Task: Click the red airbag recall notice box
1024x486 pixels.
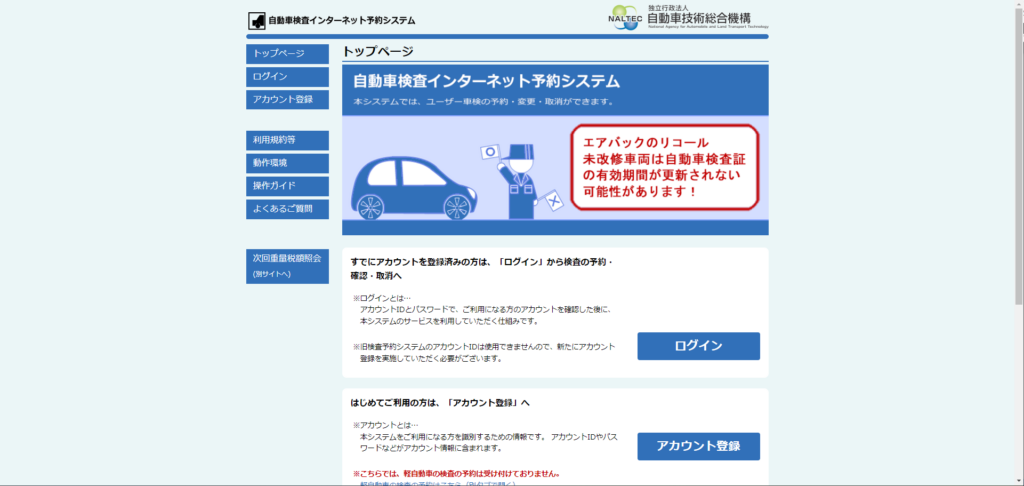Action: point(664,161)
